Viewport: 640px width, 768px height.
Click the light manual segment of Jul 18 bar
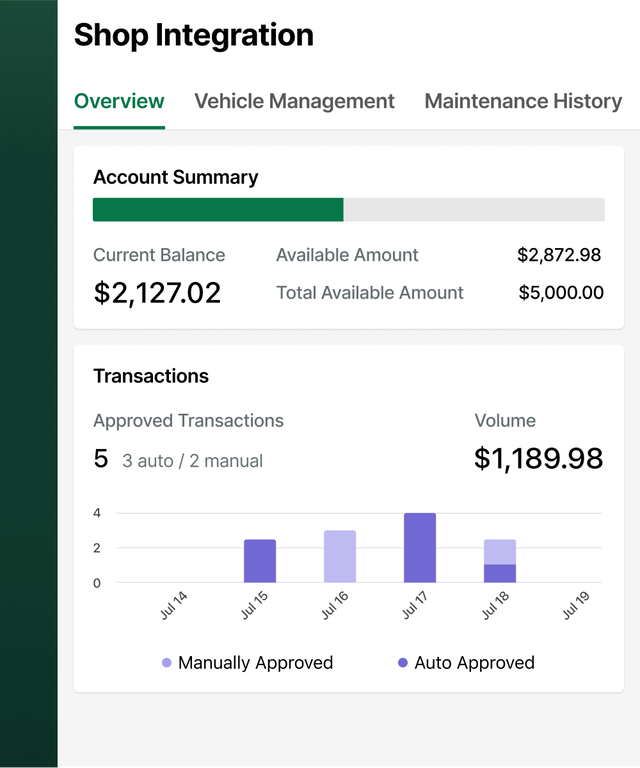pos(500,552)
